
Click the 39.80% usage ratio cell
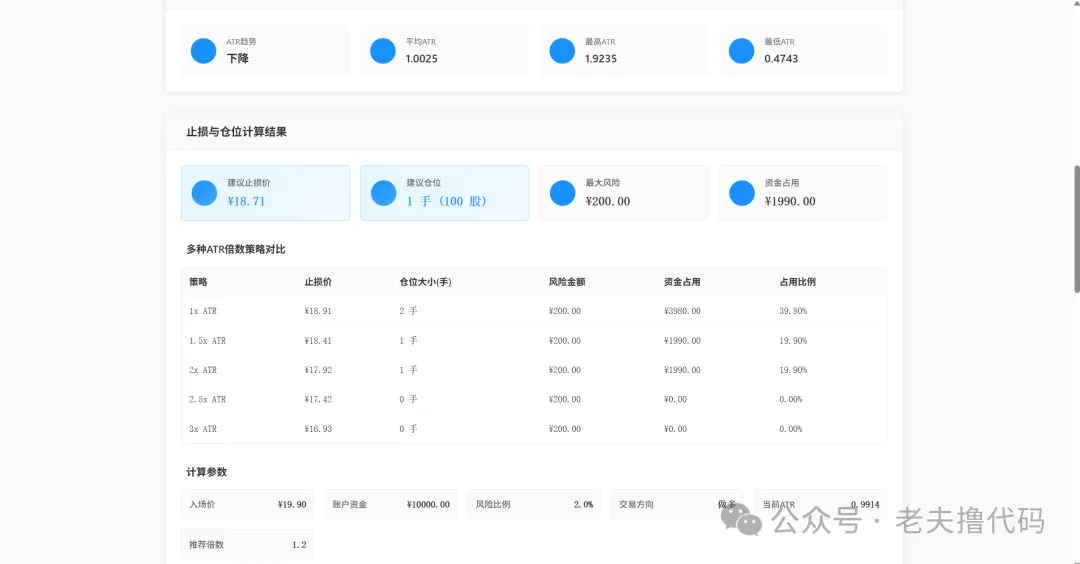pyautogui.click(x=793, y=311)
